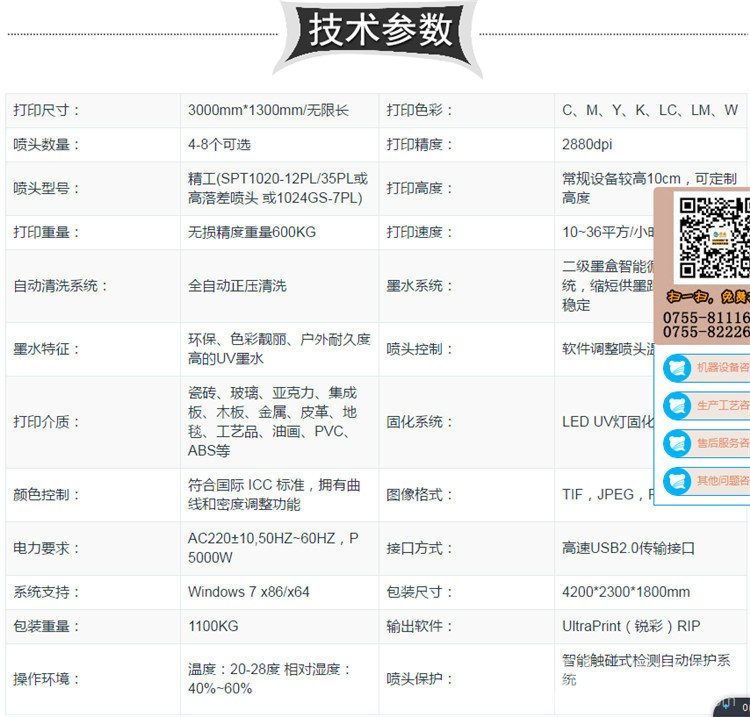Select the SPT1020-12PL/35PL nozzle model value
Screen dimensions: 750x717
pyautogui.click(x=278, y=188)
